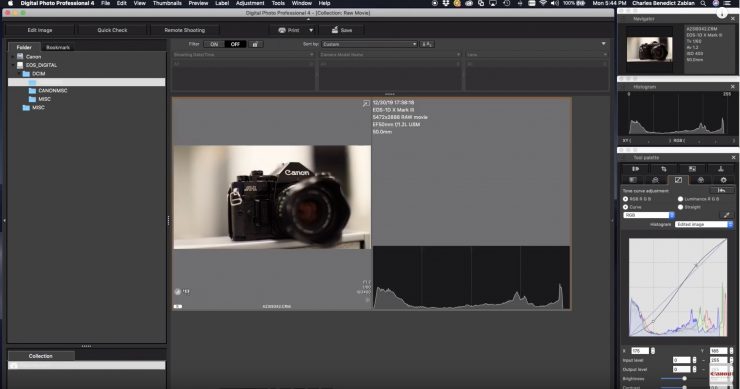
Task: Select the tone curve tool palette tab
Action: 678,180
